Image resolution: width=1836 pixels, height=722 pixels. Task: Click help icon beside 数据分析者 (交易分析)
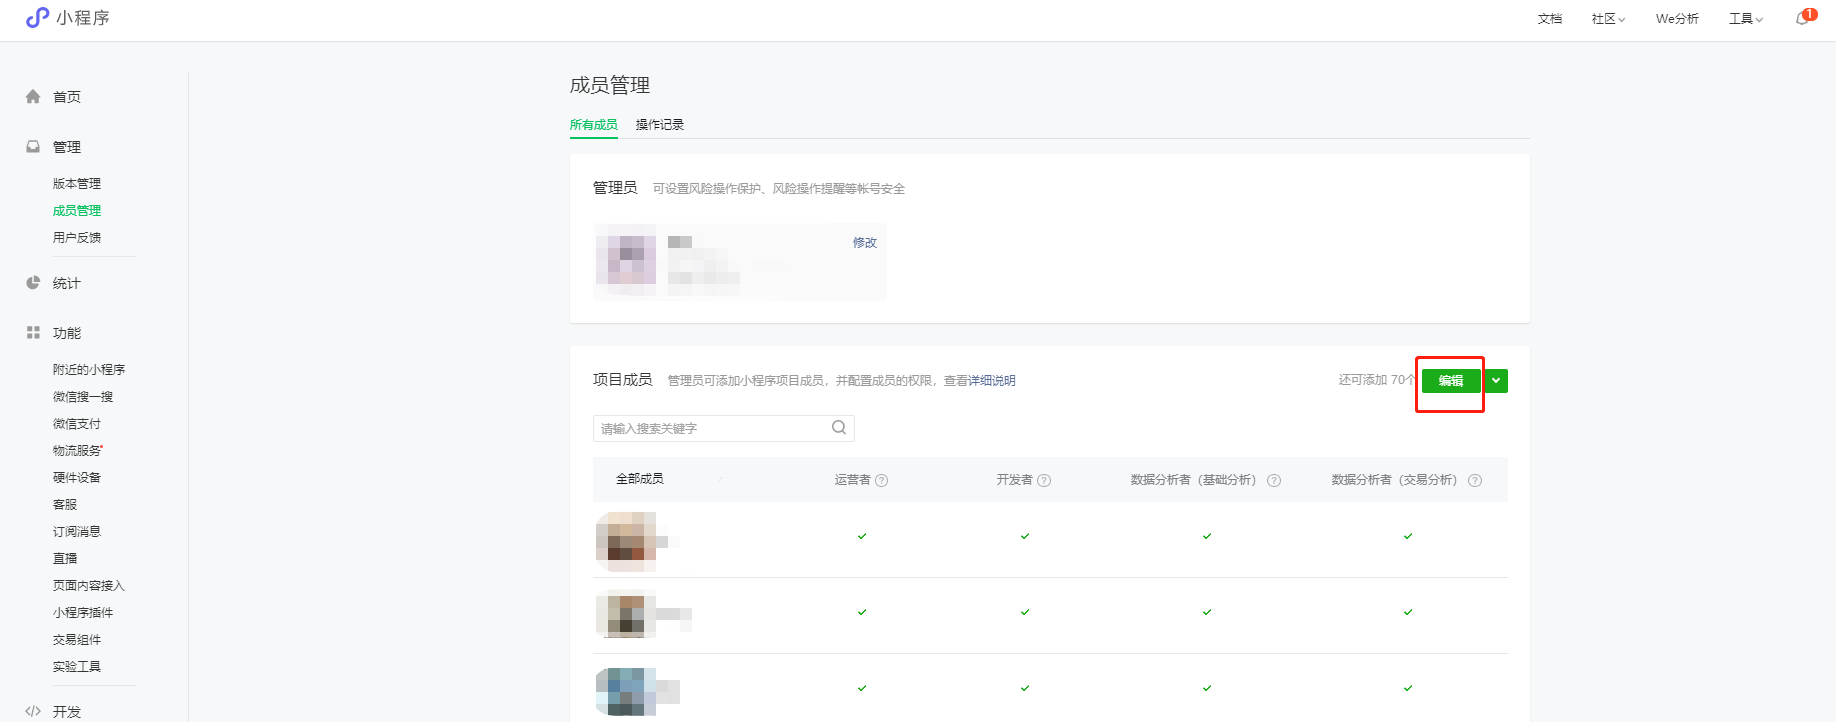(1475, 481)
